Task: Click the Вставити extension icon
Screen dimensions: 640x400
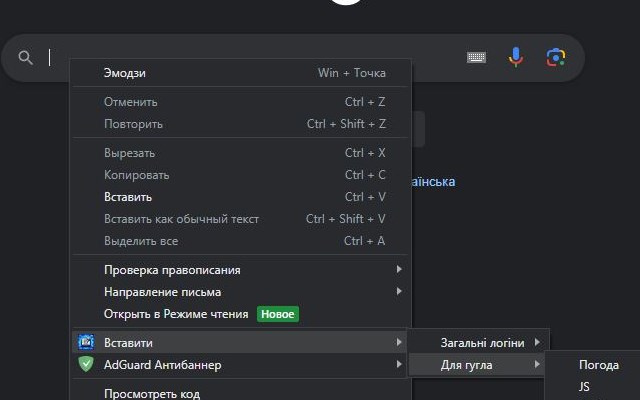Action: coord(86,343)
